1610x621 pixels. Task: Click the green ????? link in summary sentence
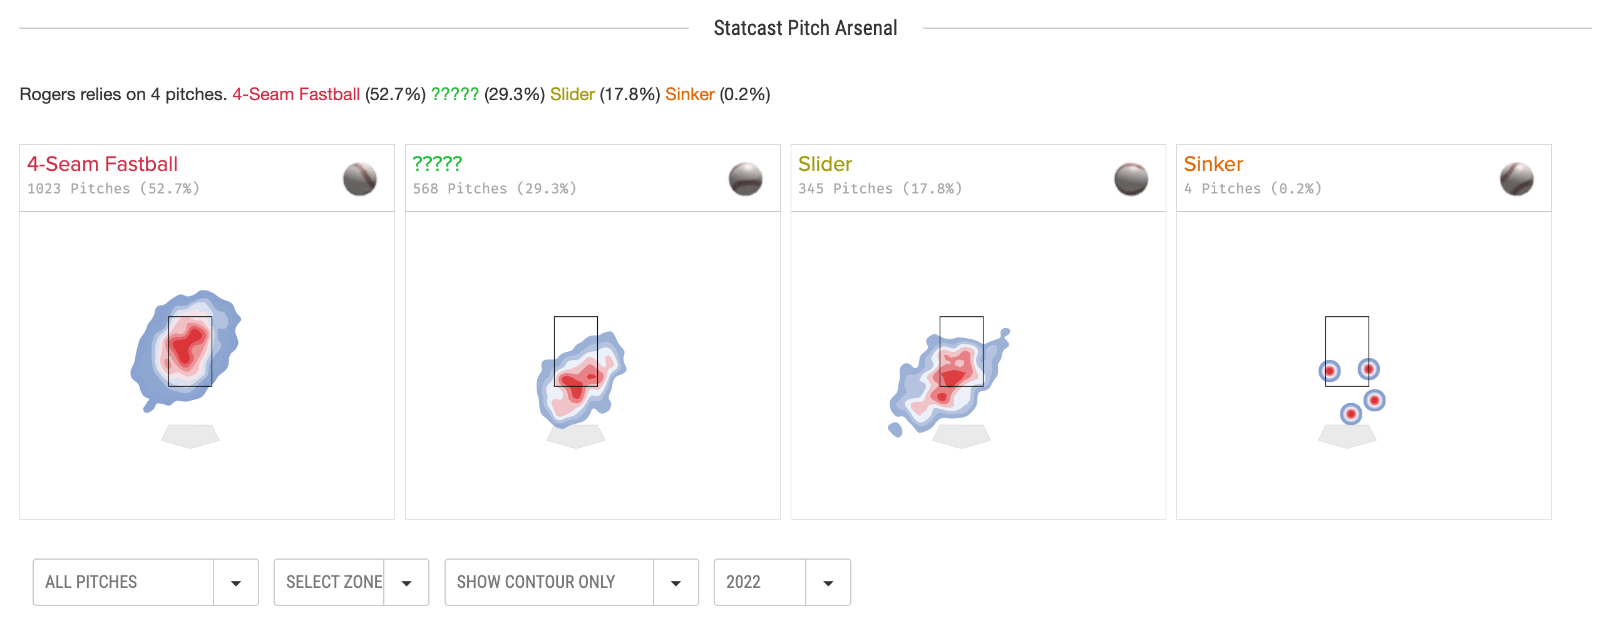coord(455,94)
